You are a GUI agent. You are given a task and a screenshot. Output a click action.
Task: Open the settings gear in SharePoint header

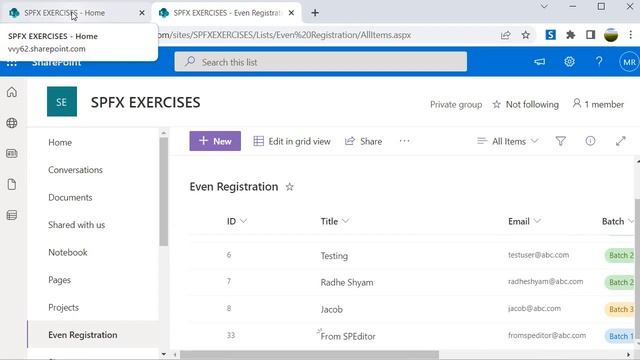pos(569,62)
